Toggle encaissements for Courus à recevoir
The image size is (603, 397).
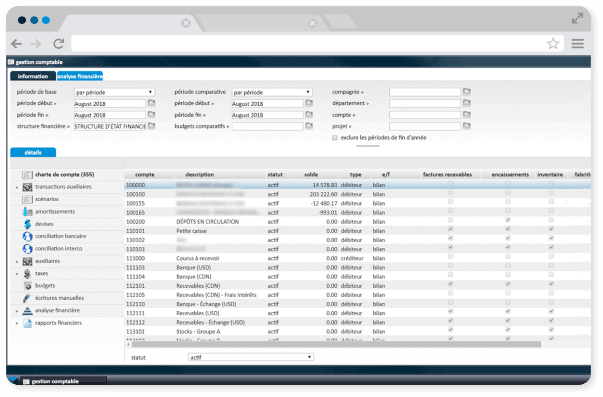508,257
